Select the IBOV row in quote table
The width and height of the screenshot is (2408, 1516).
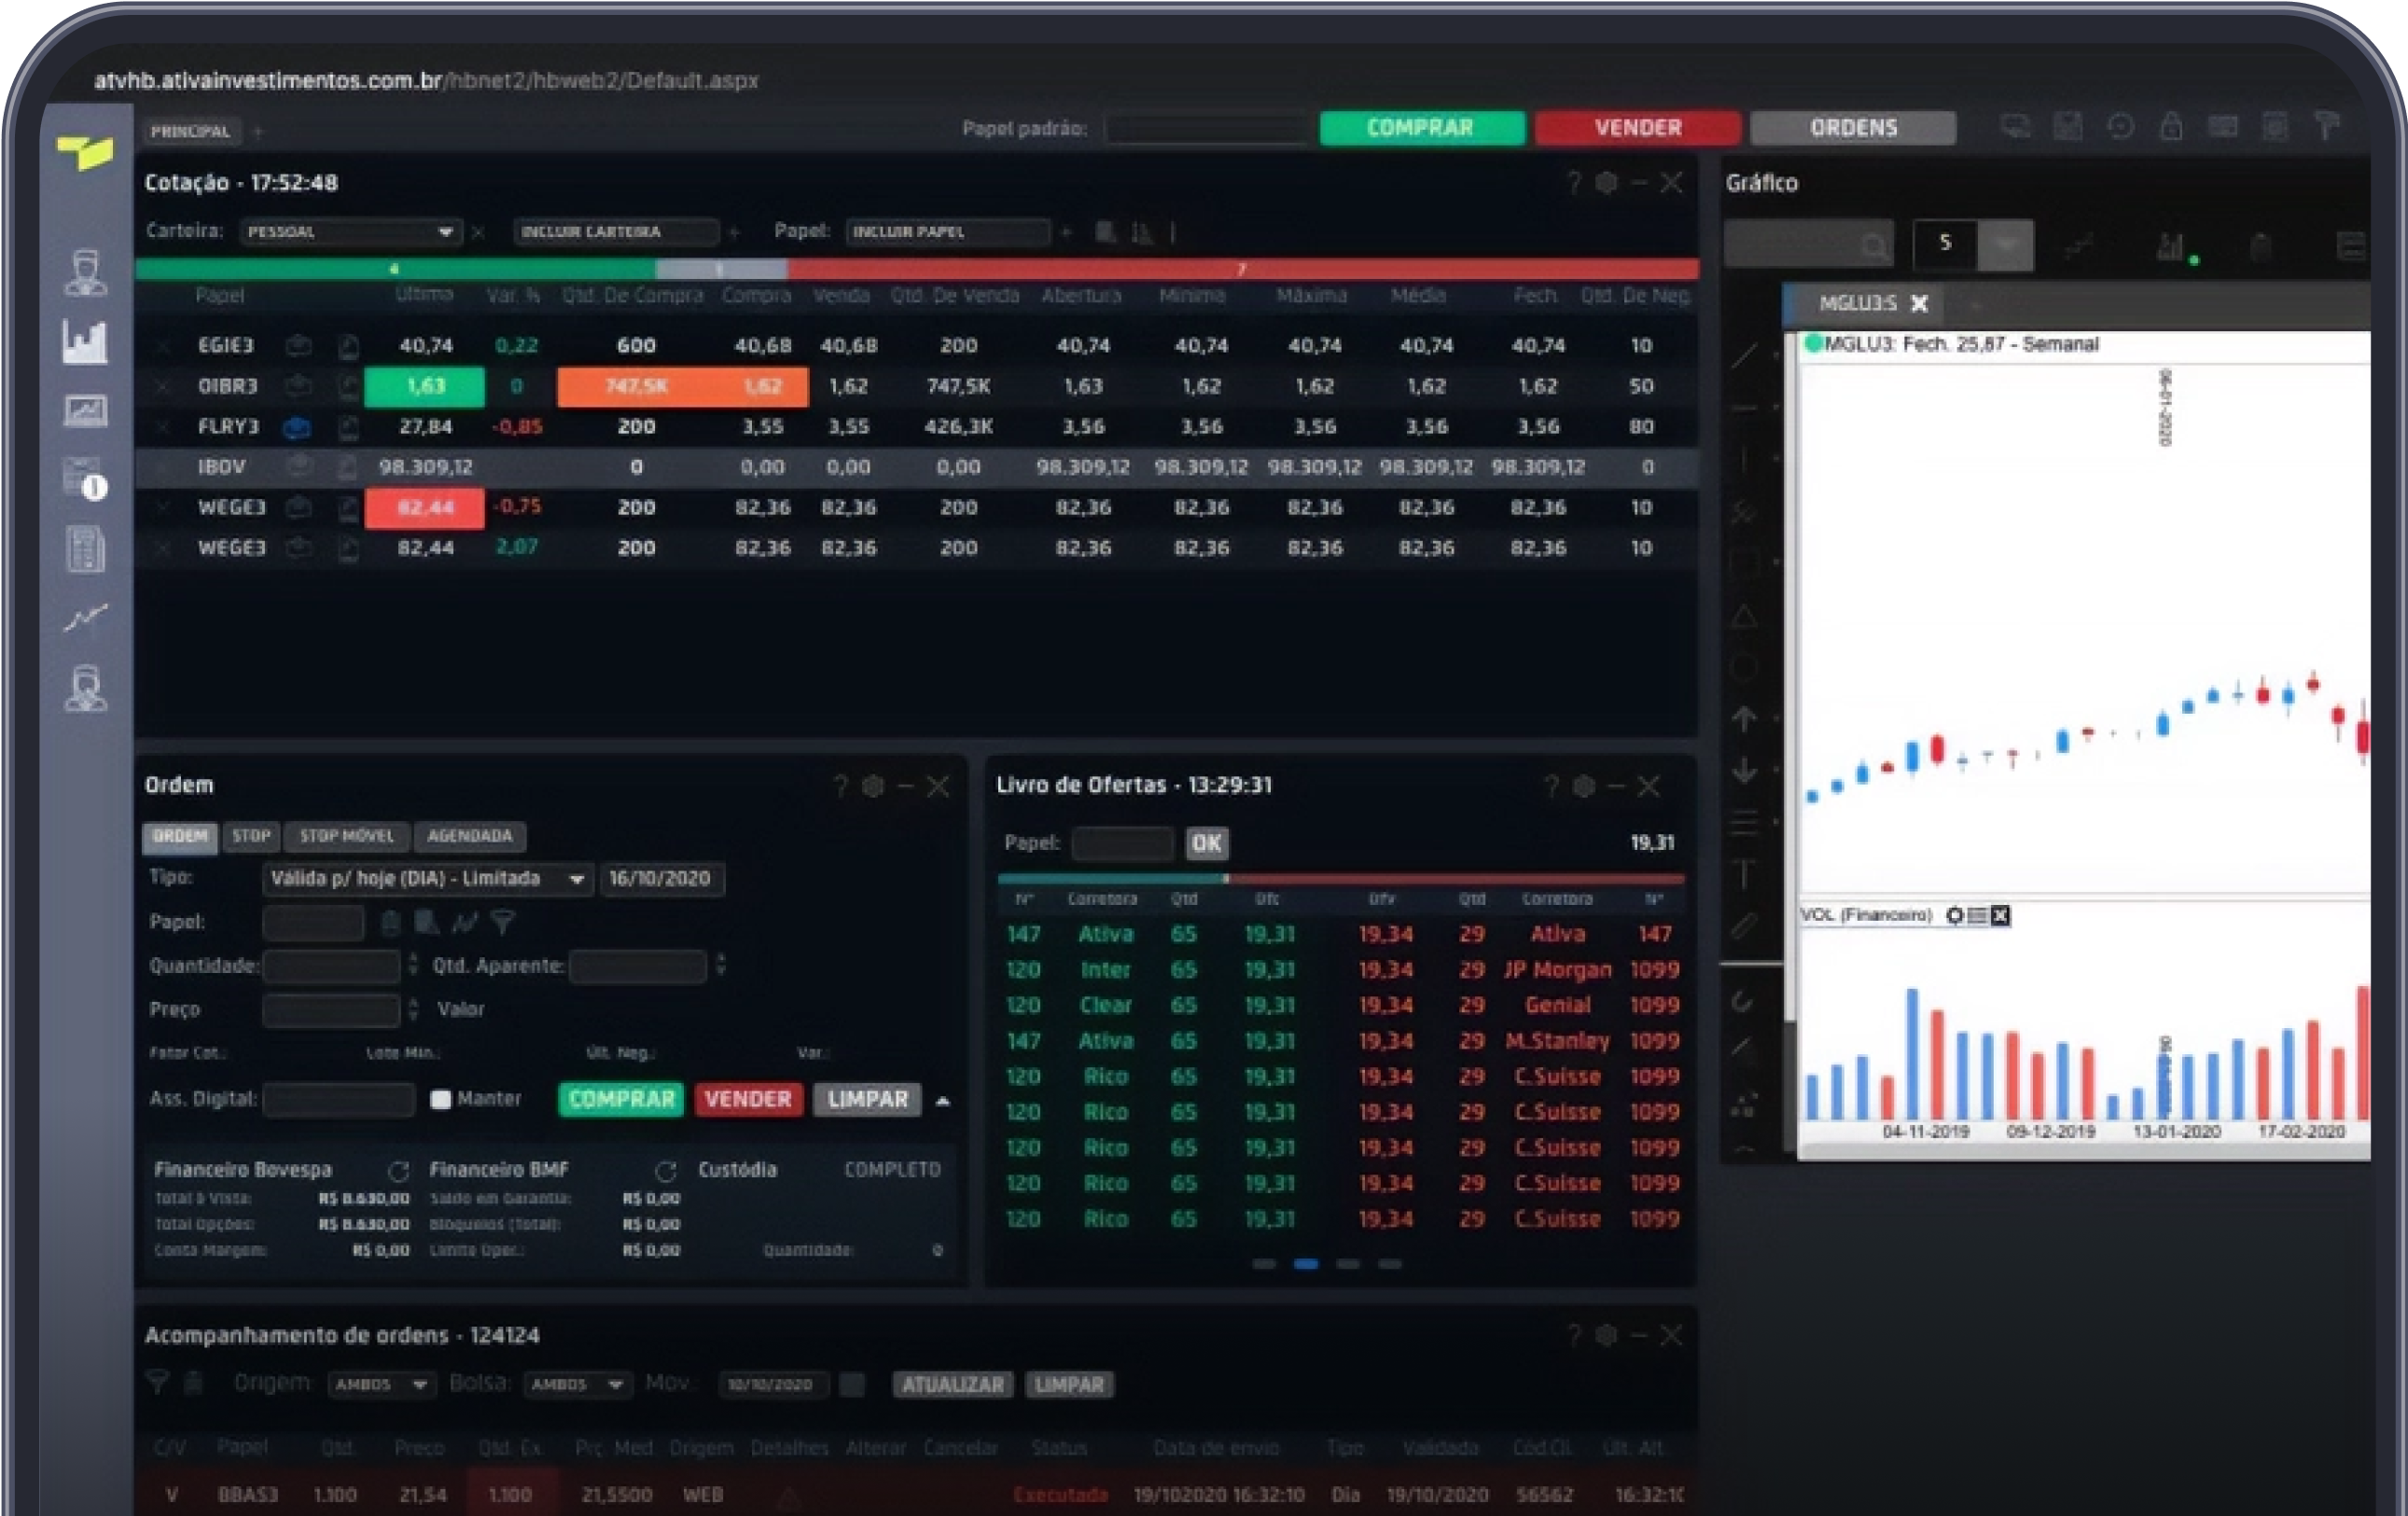click(x=916, y=467)
